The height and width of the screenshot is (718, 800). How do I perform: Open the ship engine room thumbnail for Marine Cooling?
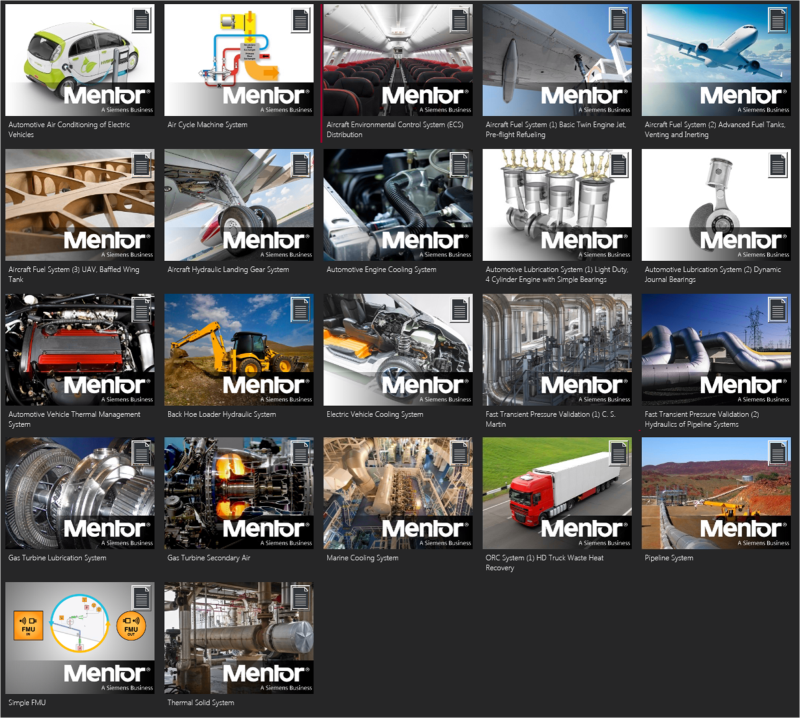(398, 493)
